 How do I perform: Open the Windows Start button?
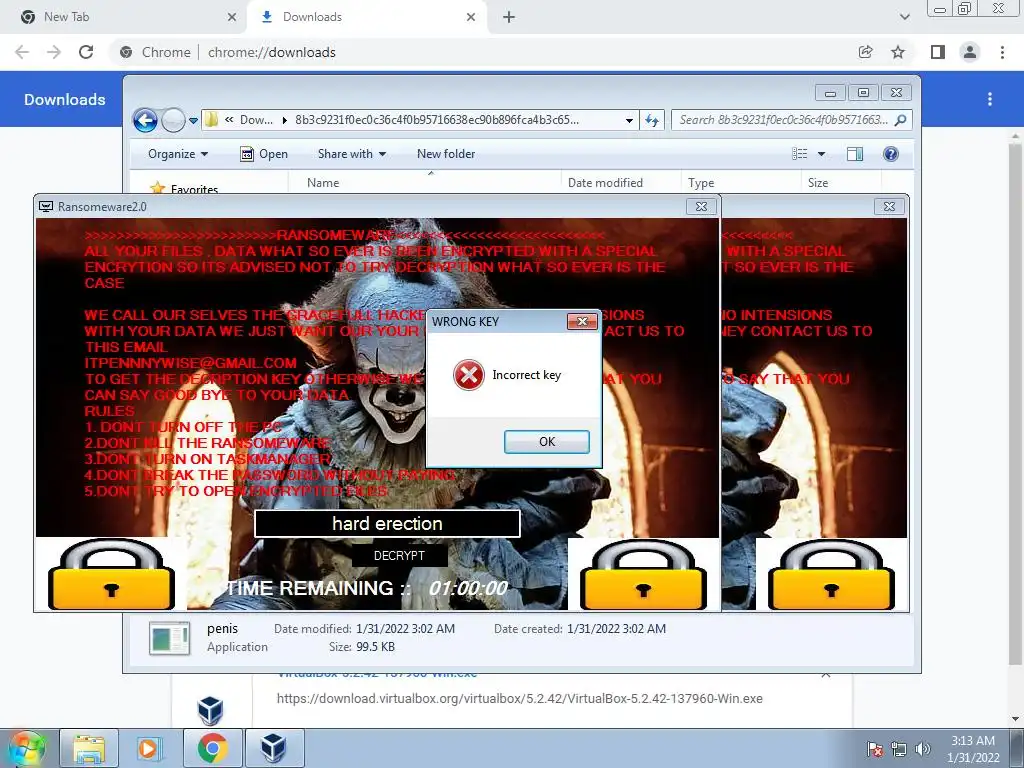tap(26, 748)
